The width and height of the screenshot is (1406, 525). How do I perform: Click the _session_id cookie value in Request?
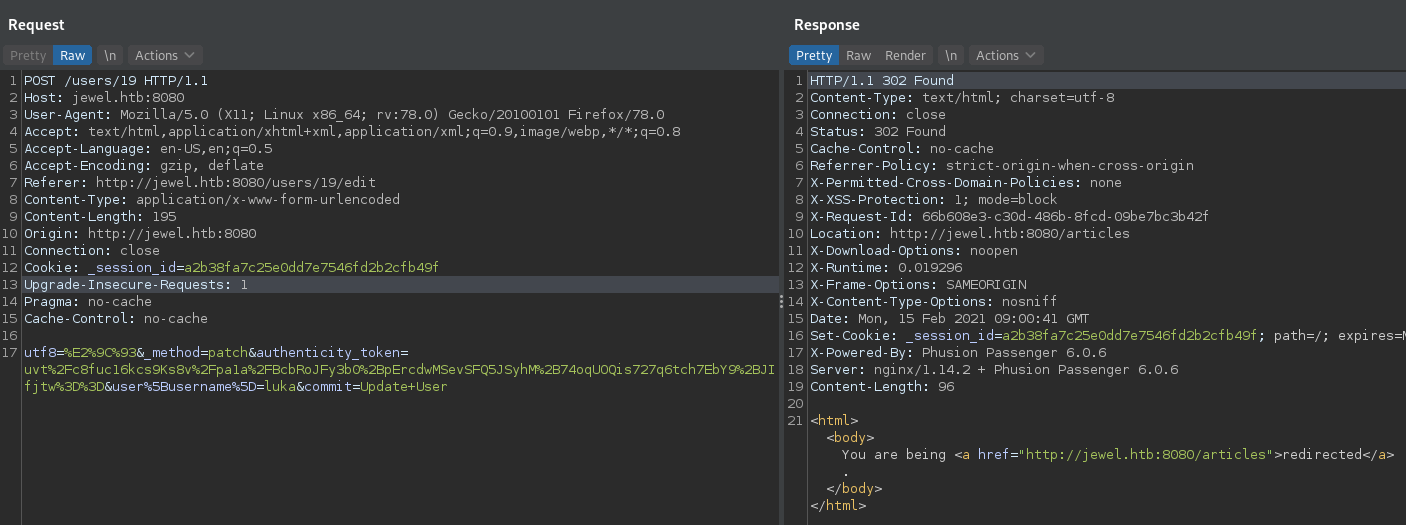pos(311,268)
